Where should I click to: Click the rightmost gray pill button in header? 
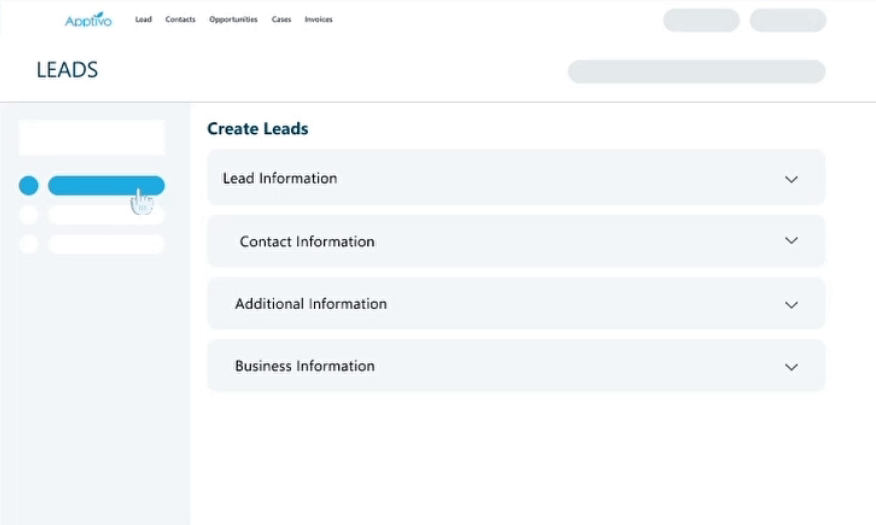788,21
